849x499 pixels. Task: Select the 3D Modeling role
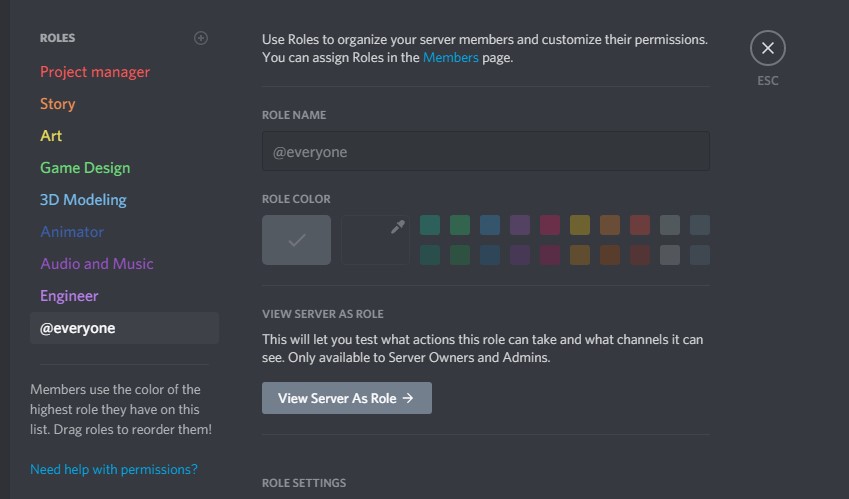tap(83, 200)
